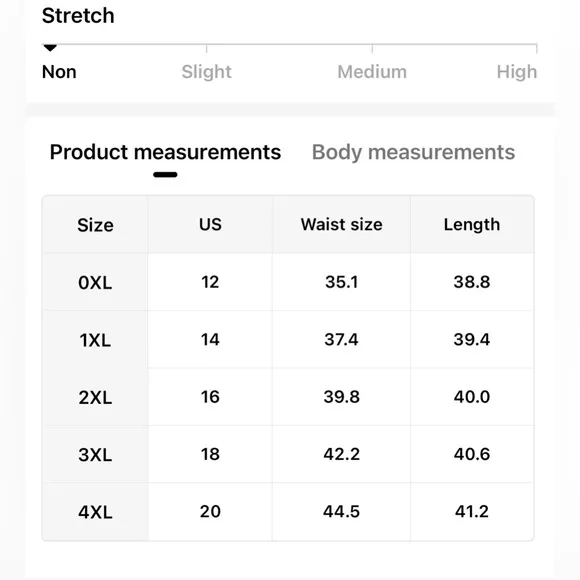Select the 1XL size row label
This screenshot has height=580, width=580.
pyautogui.click(x=95, y=340)
